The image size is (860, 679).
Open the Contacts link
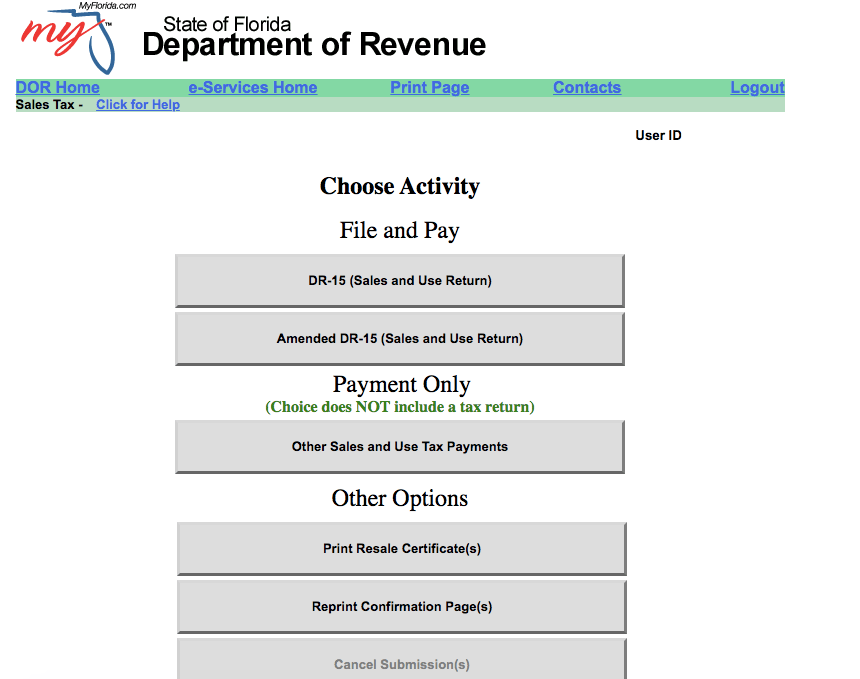587,87
